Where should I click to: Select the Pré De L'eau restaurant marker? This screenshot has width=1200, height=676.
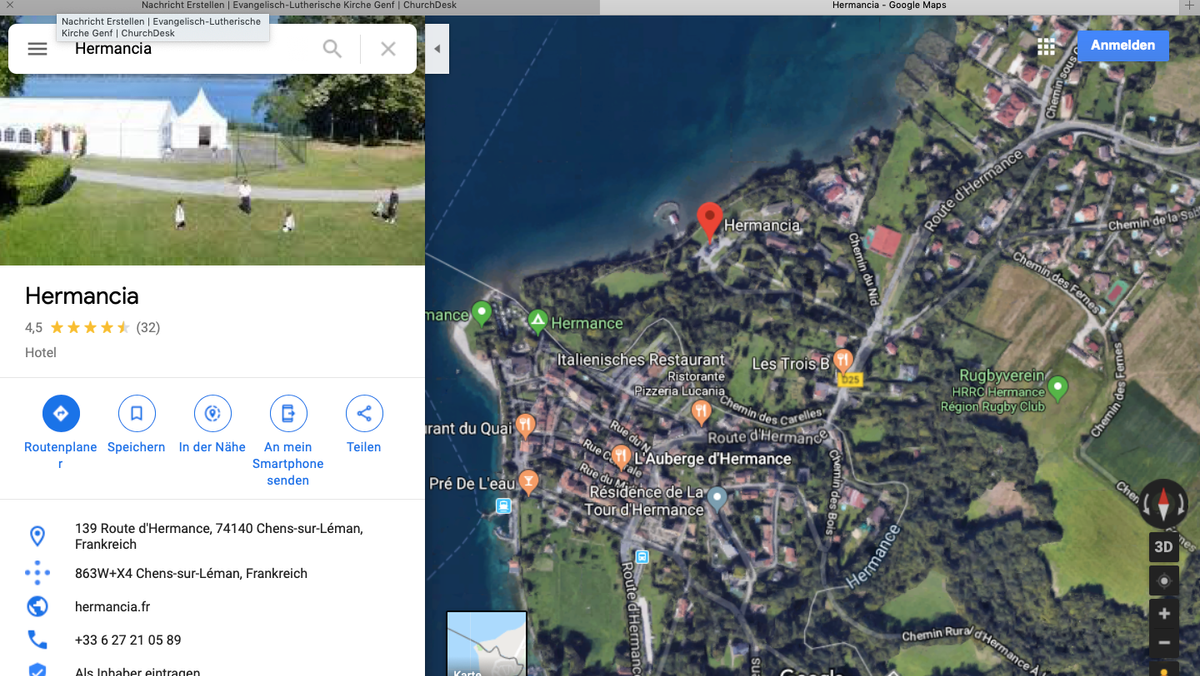528,482
